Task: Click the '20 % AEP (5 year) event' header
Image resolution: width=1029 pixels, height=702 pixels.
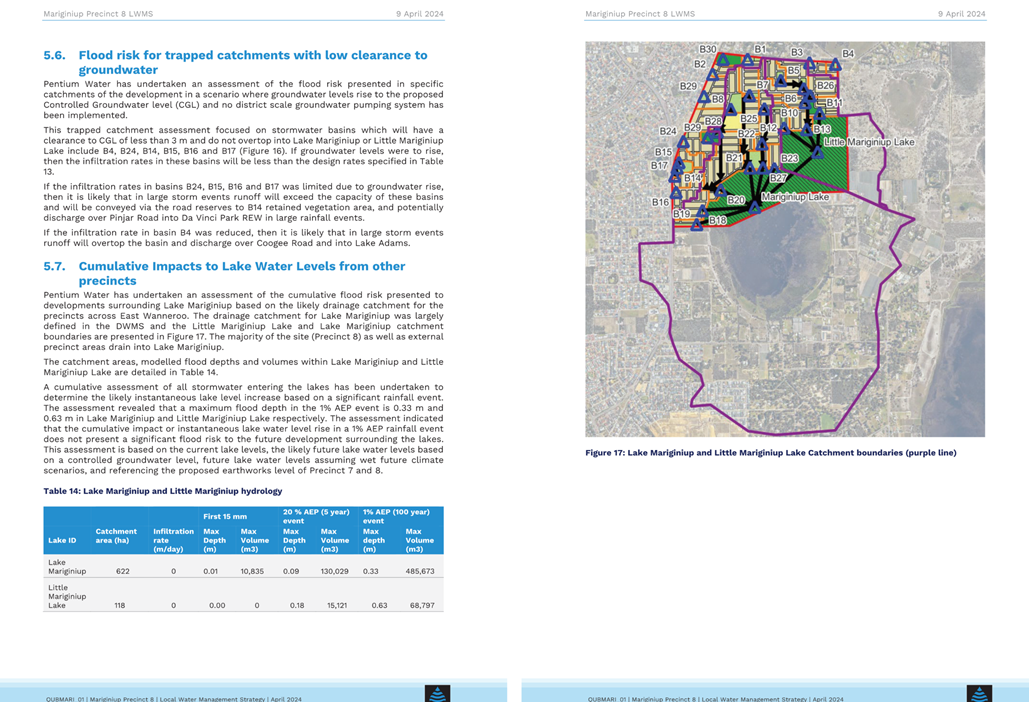Action: pos(316,516)
